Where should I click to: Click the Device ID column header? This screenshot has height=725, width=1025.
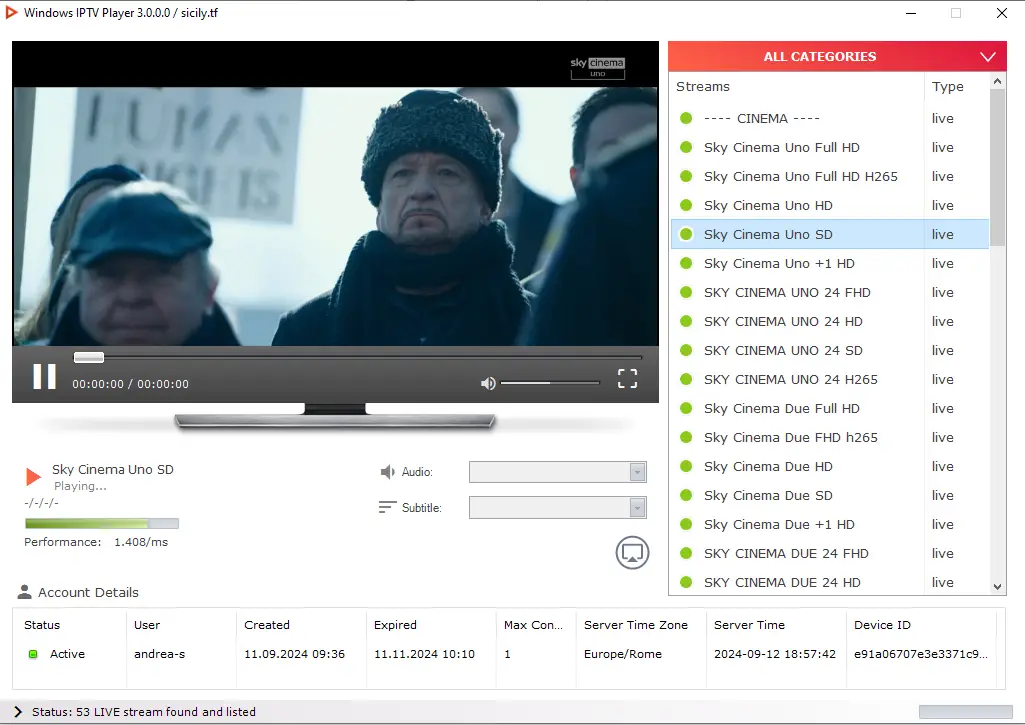[882, 625]
